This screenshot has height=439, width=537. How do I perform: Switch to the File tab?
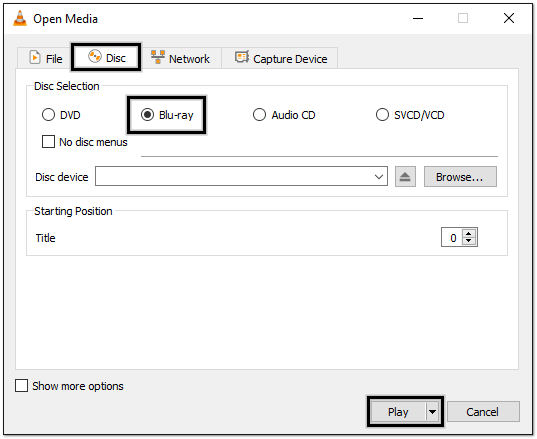pos(46,58)
